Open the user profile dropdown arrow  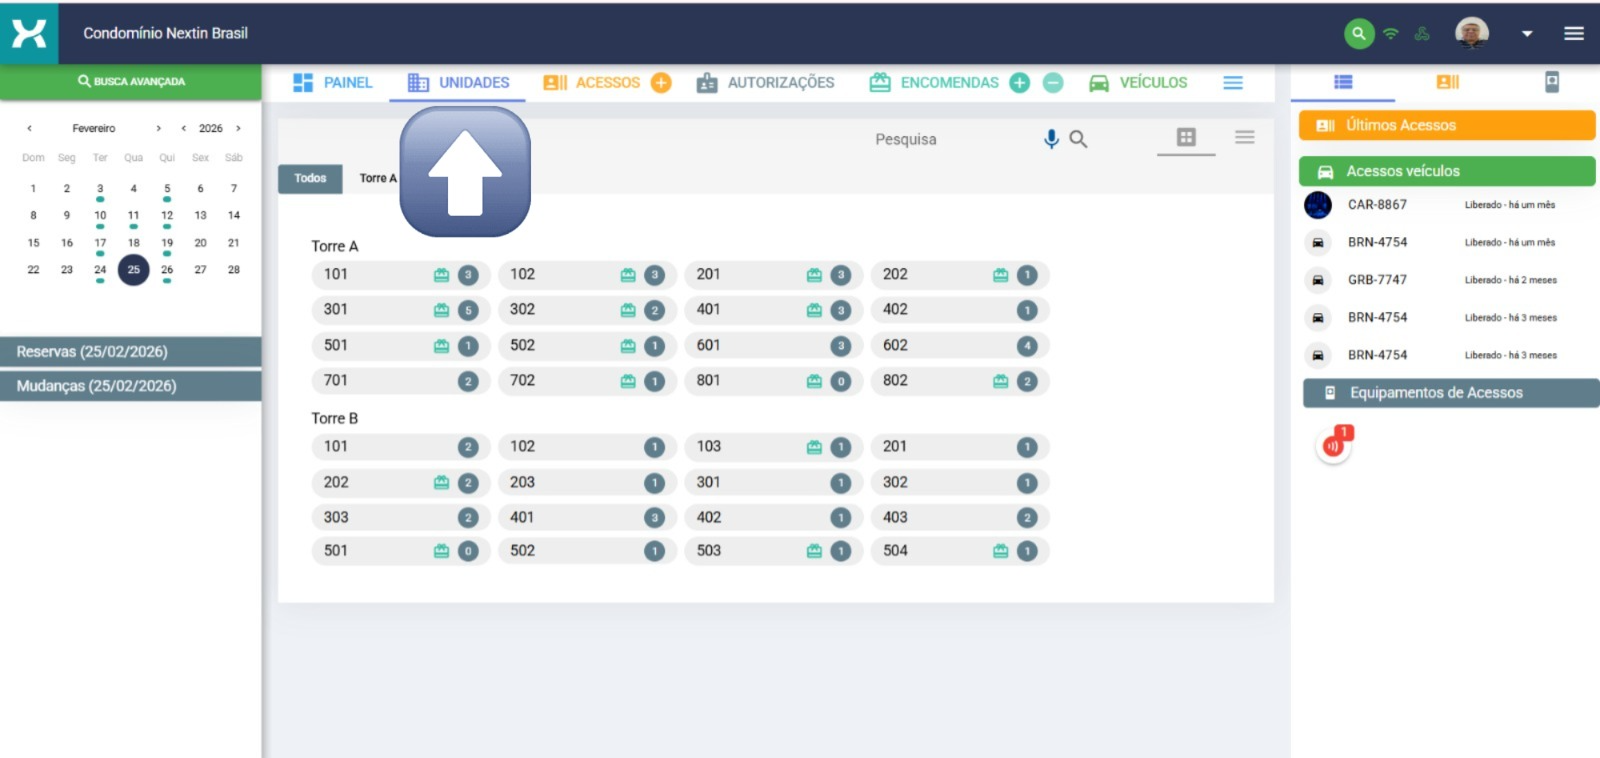[1527, 34]
